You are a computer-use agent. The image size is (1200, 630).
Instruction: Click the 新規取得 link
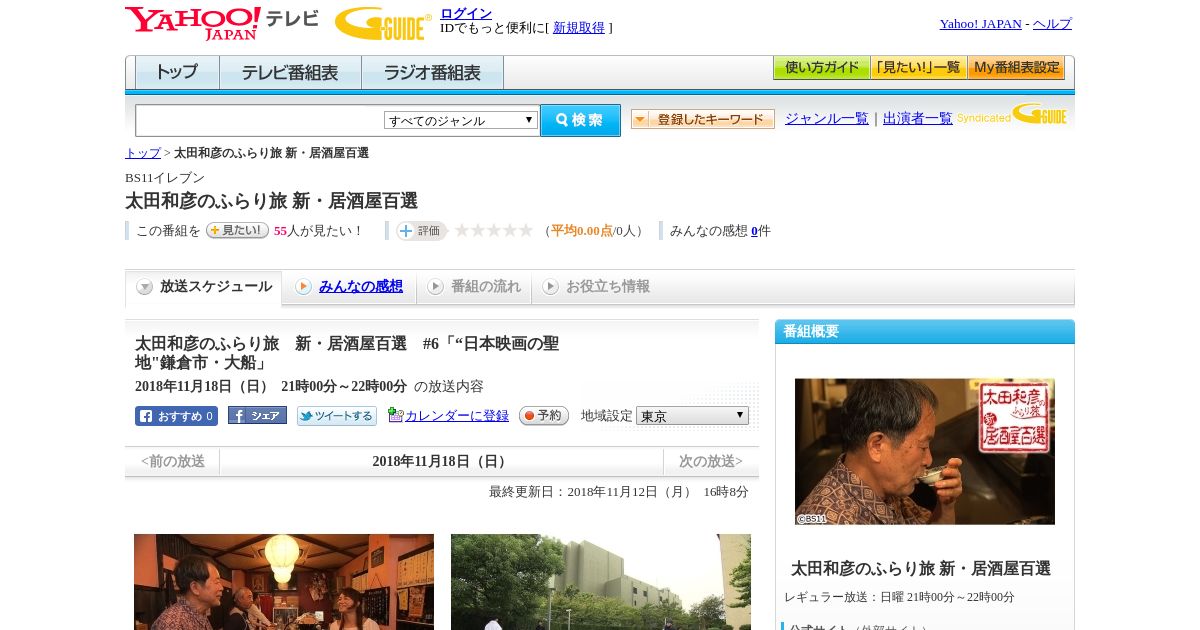pyautogui.click(x=579, y=28)
